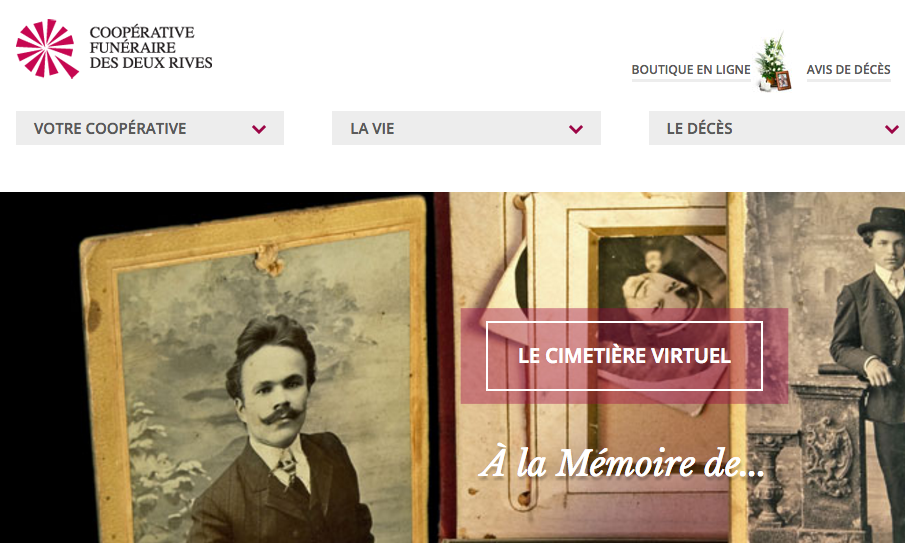Open the Avis de décès link
Viewport: 905px width, 543px height.
tap(848, 70)
